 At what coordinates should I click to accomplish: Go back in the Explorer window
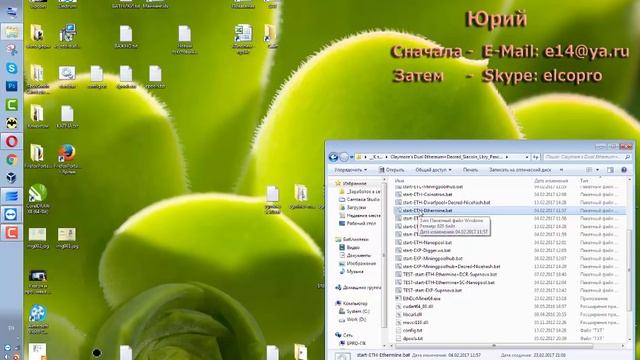tap(333, 157)
